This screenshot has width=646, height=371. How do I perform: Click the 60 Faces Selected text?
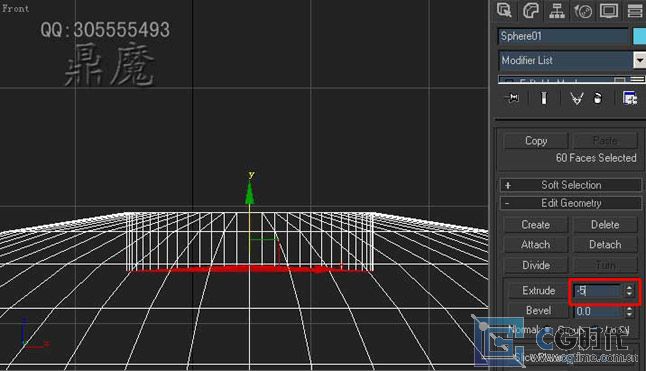tap(596, 158)
